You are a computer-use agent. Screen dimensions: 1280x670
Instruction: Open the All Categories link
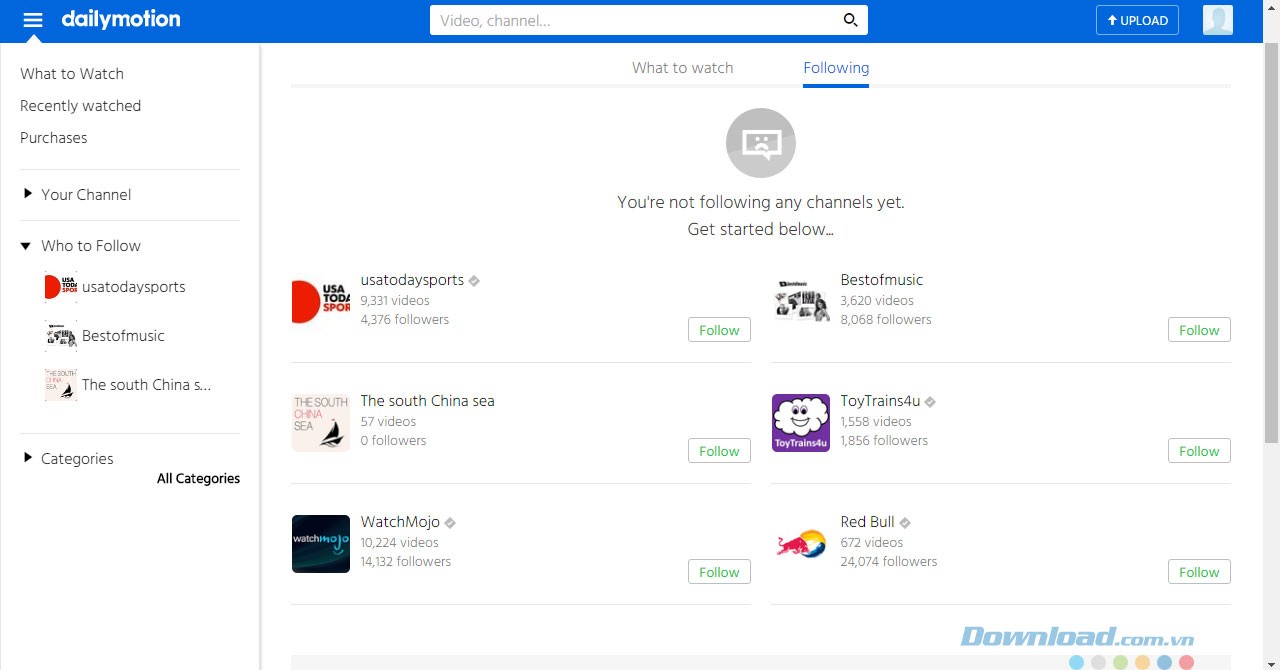pyautogui.click(x=198, y=479)
